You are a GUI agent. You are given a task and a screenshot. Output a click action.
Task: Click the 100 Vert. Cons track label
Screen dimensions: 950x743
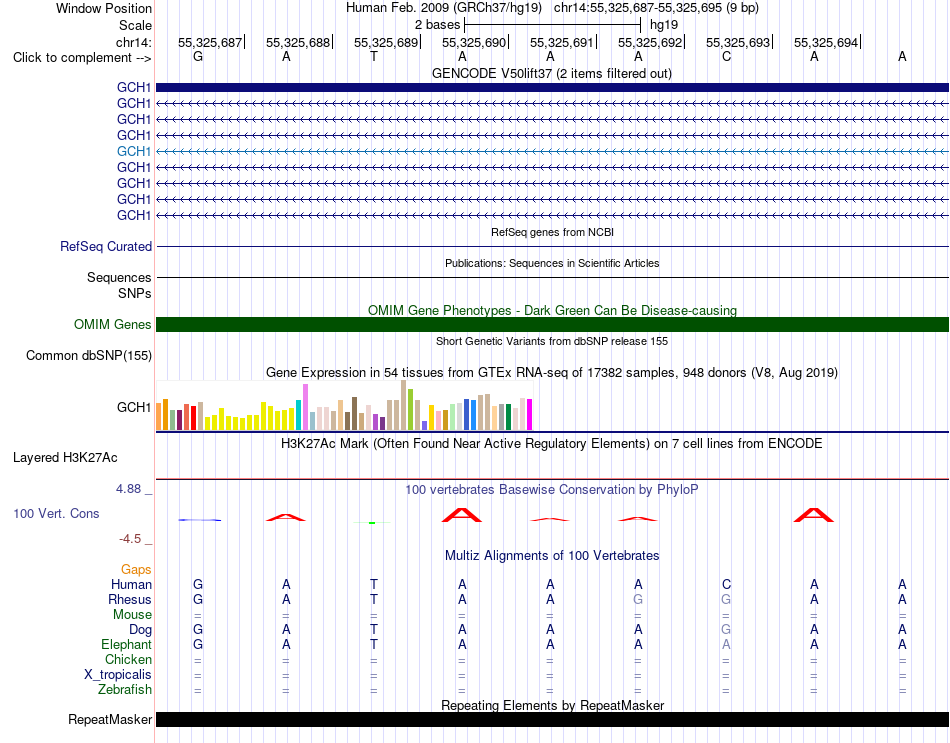click(56, 514)
